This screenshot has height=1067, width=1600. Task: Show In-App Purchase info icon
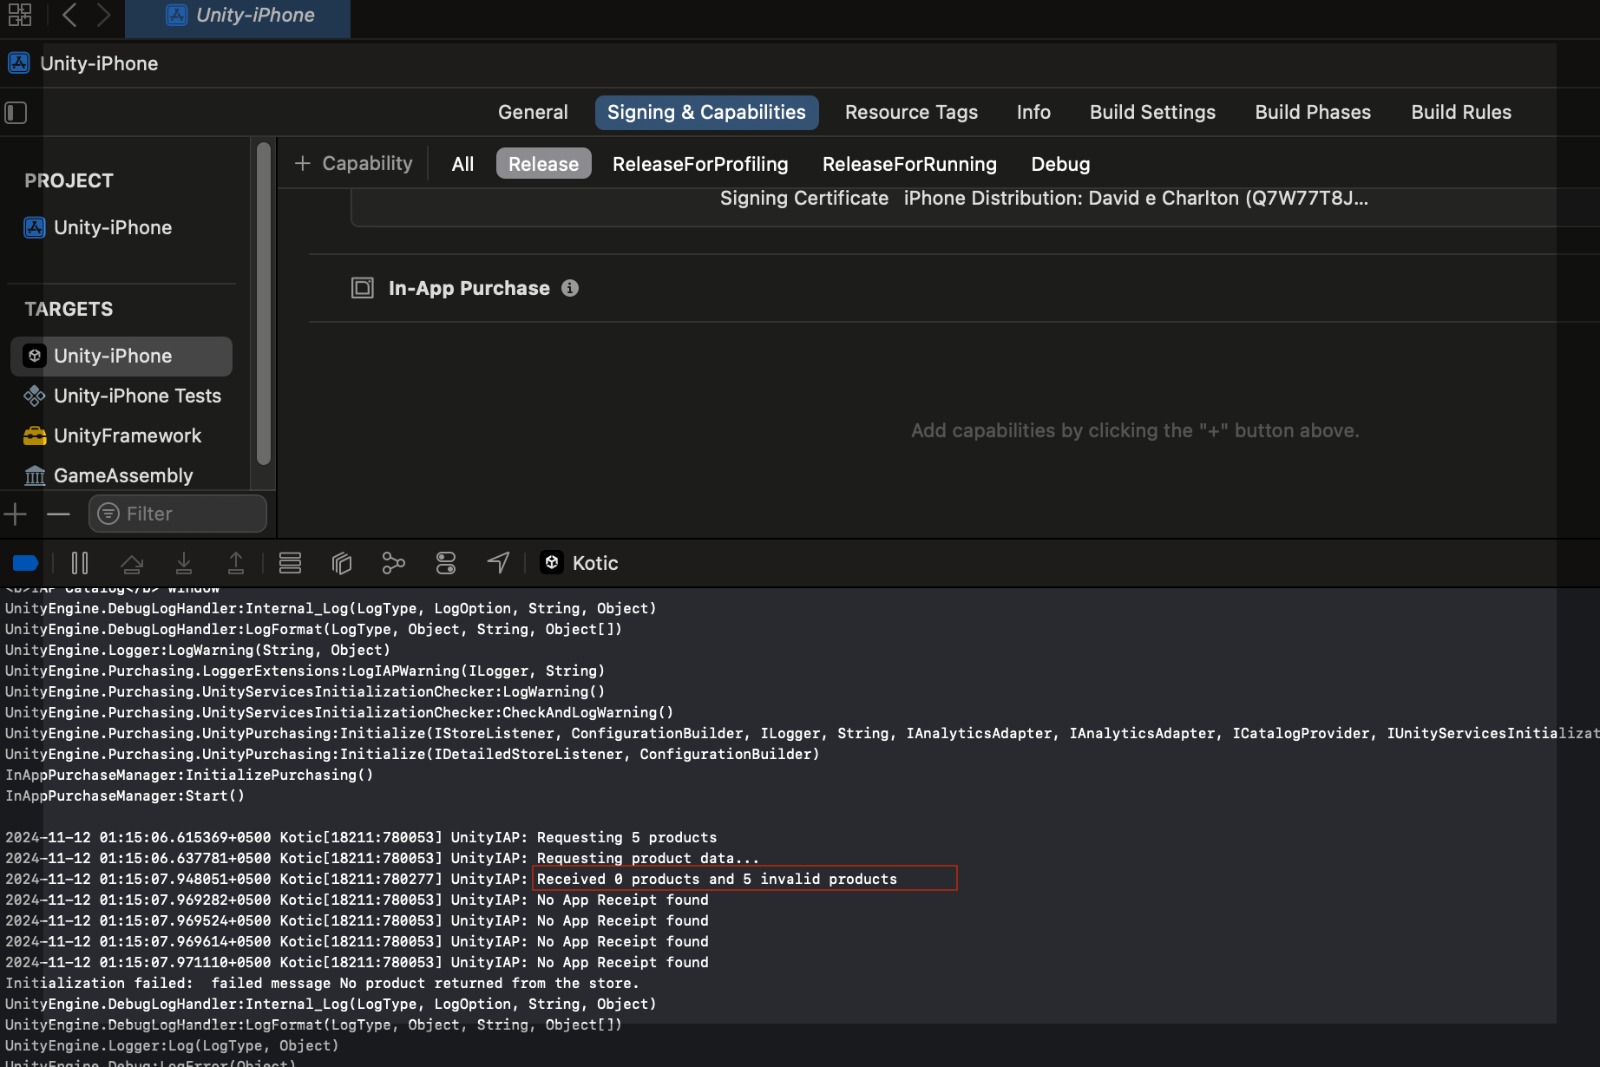(x=570, y=288)
